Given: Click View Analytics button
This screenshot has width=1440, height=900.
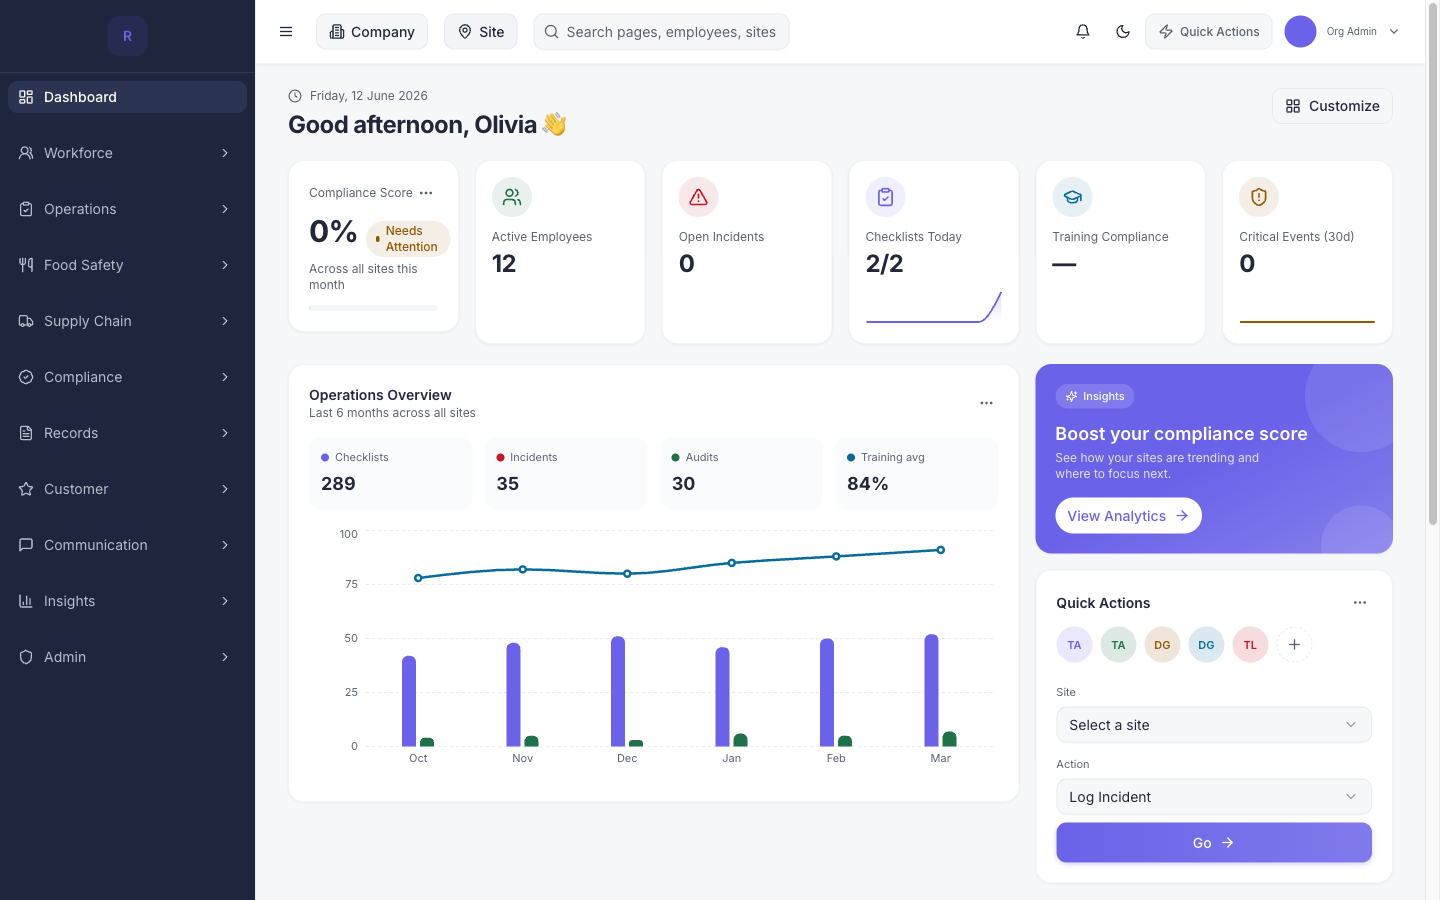Looking at the screenshot, I should click(1128, 516).
